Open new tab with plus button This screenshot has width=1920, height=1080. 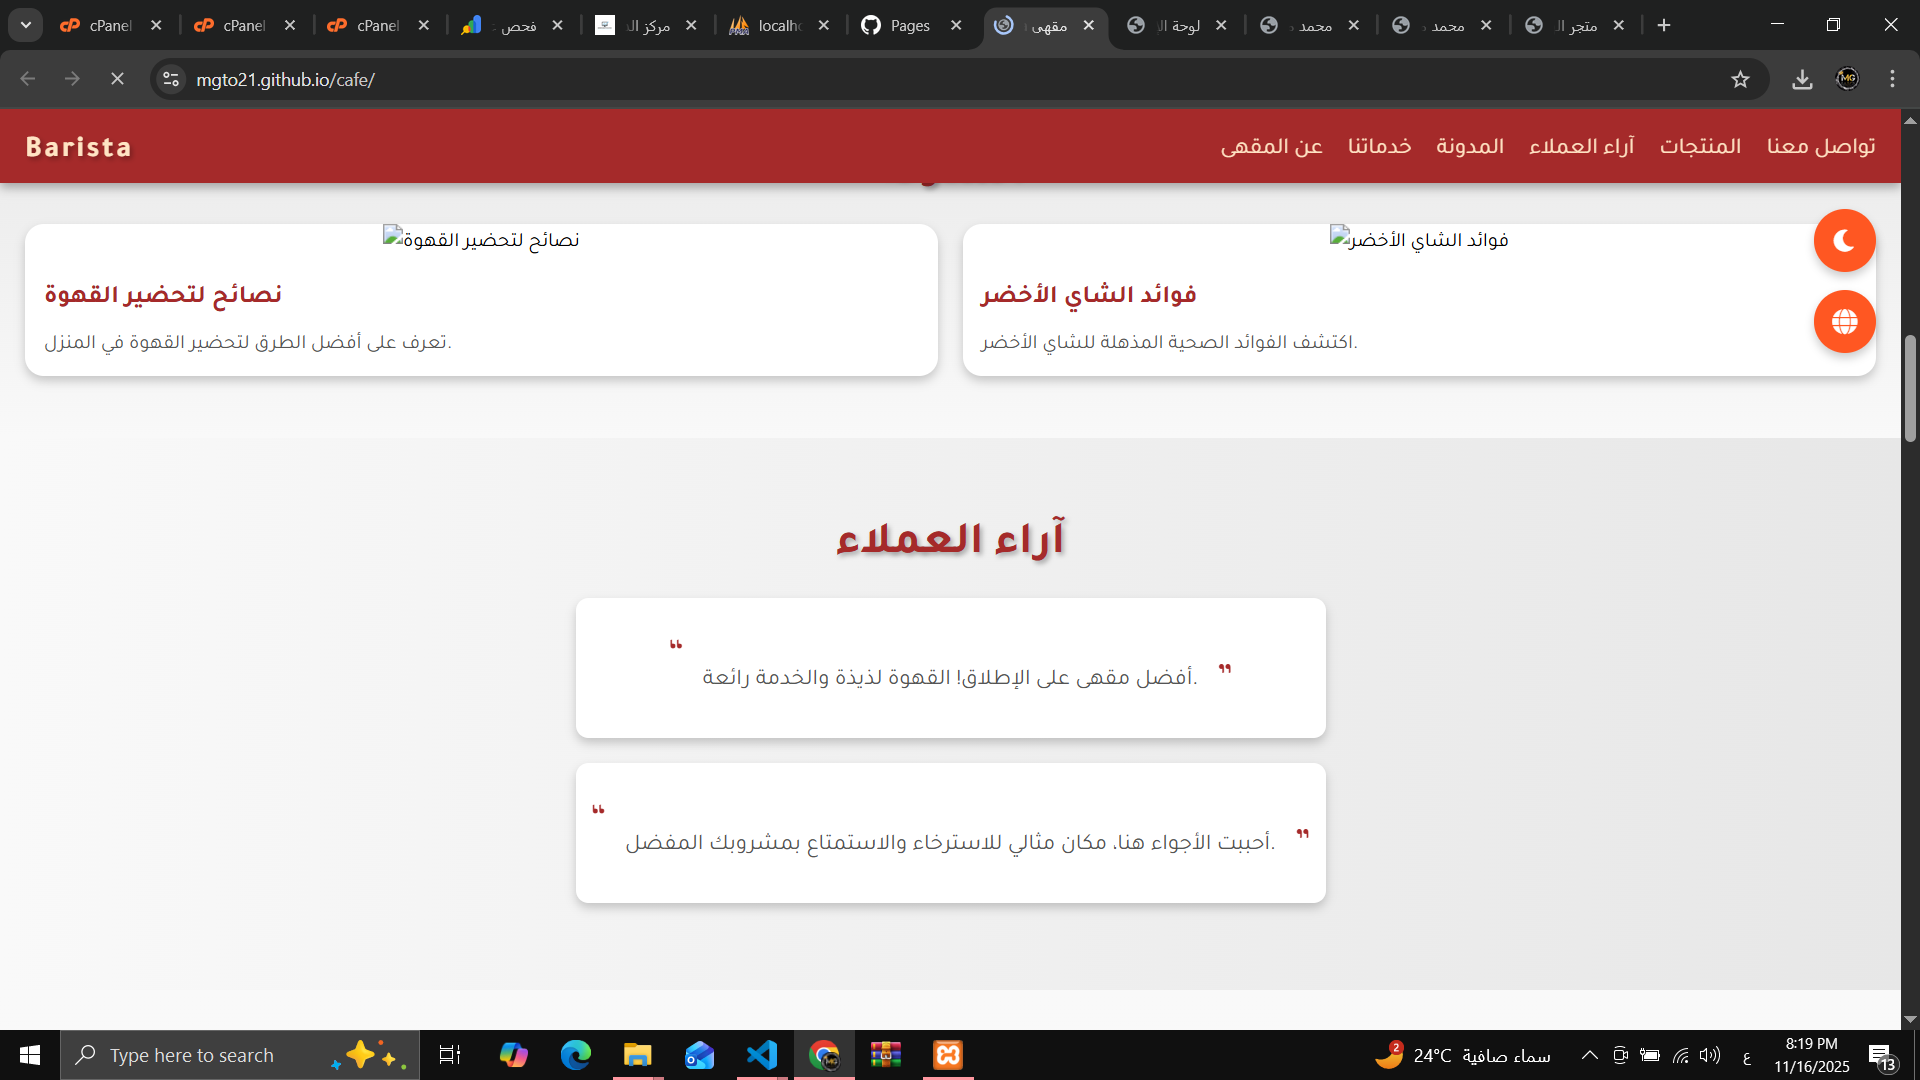tap(1664, 25)
